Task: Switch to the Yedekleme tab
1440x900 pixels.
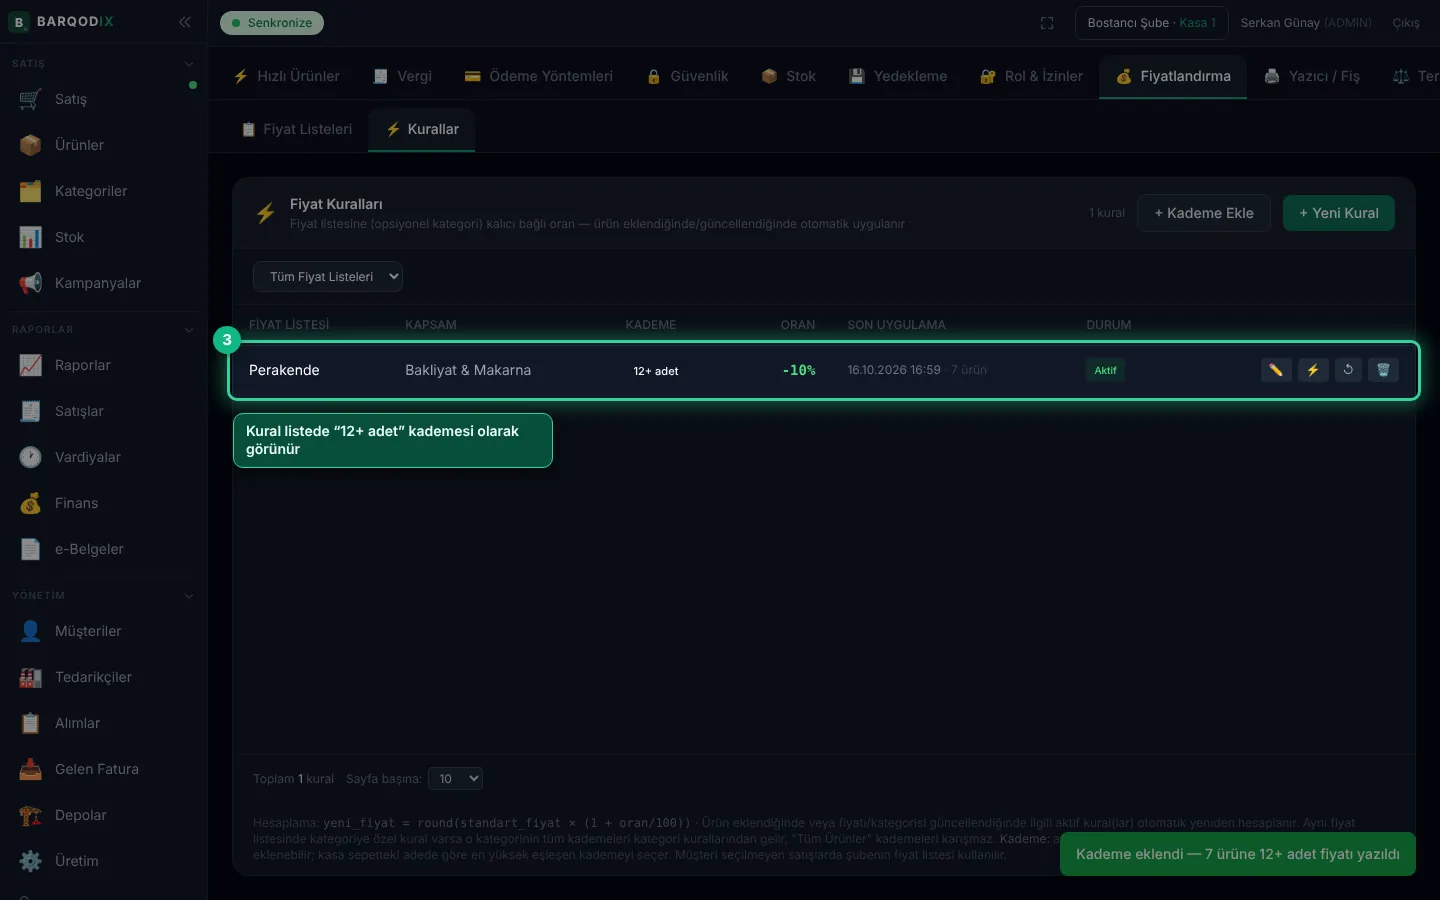Action: point(898,76)
